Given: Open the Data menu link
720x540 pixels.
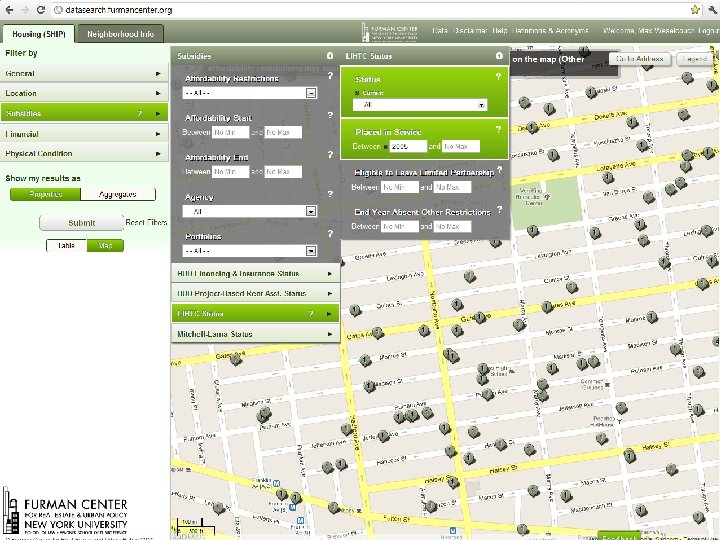Looking at the screenshot, I should pos(440,31).
